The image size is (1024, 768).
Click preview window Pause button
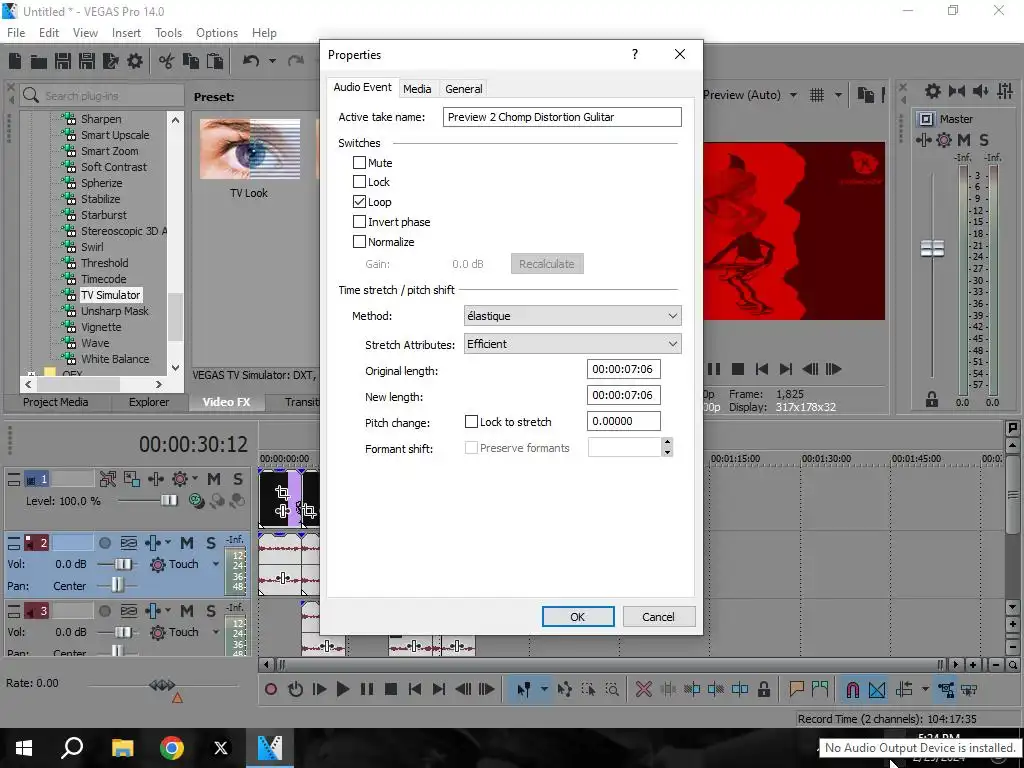click(714, 369)
